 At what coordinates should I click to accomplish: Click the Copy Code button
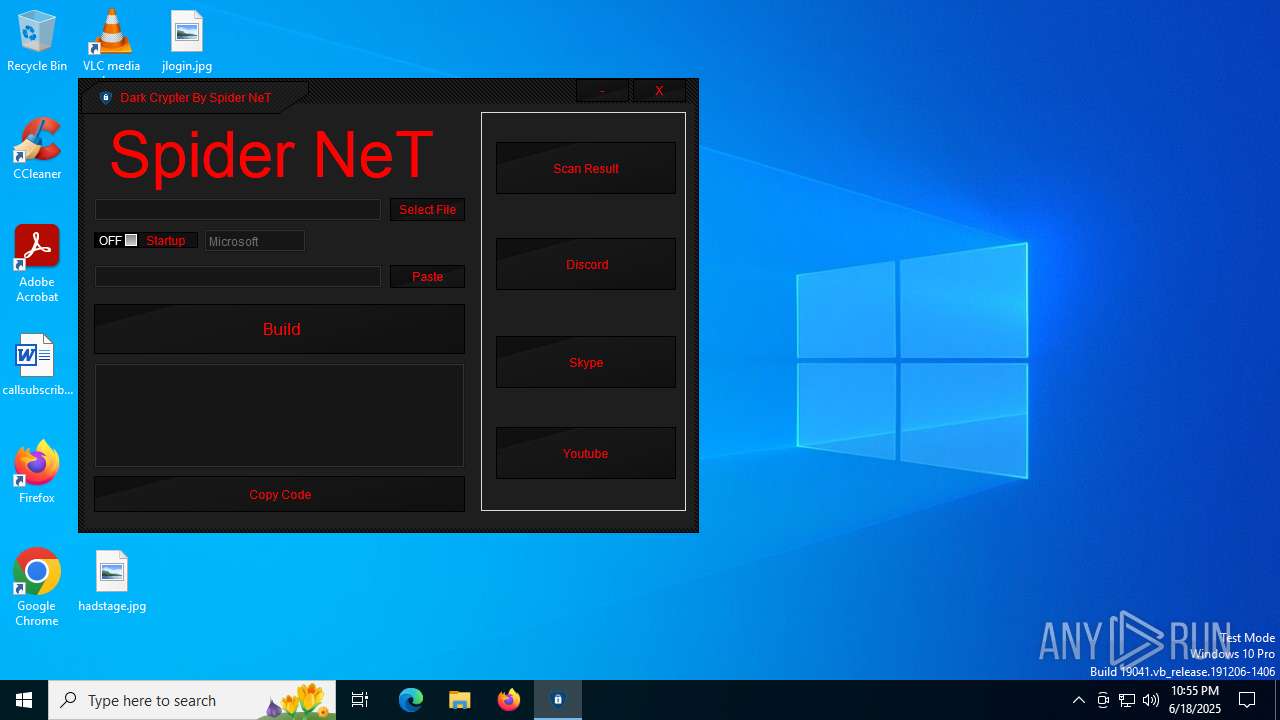click(x=280, y=494)
